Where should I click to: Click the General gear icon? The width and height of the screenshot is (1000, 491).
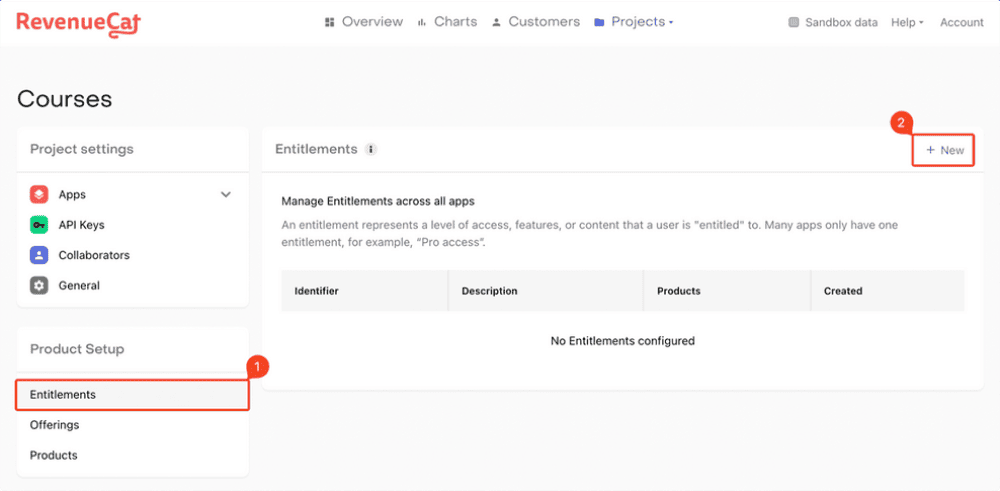(39, 285)
